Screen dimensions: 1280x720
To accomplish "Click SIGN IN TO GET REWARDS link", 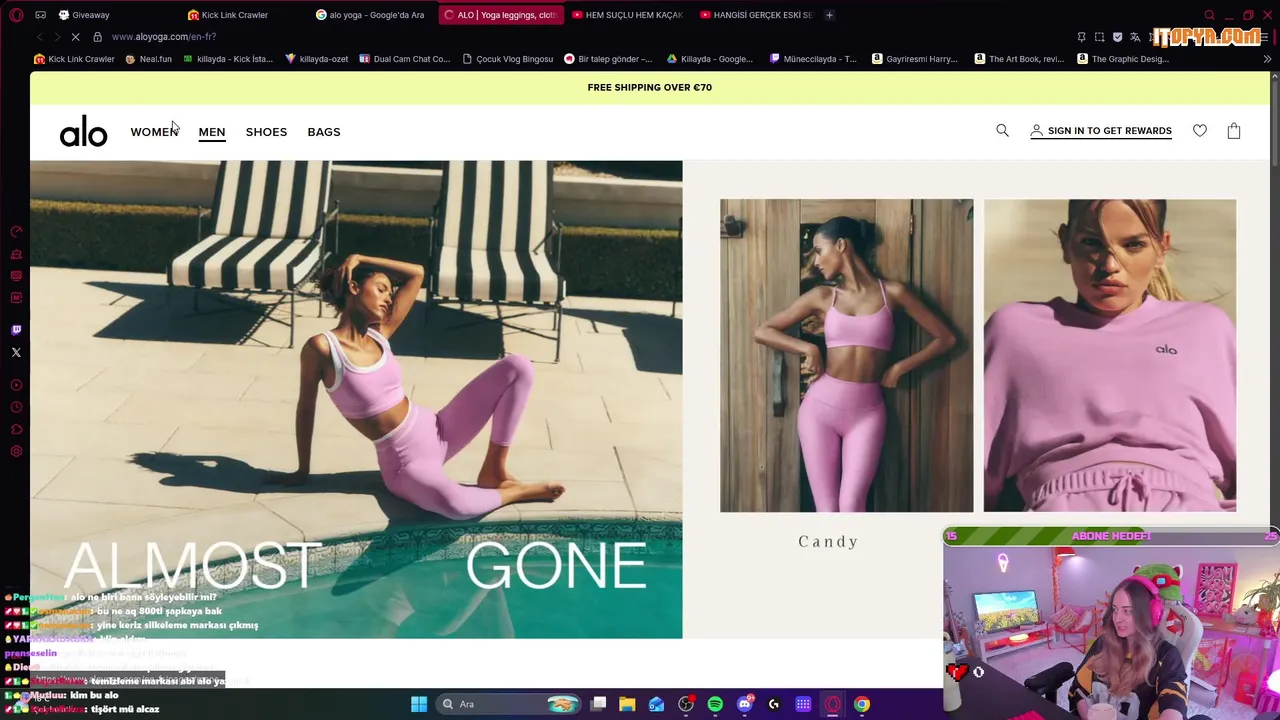I will (1101, 131).
